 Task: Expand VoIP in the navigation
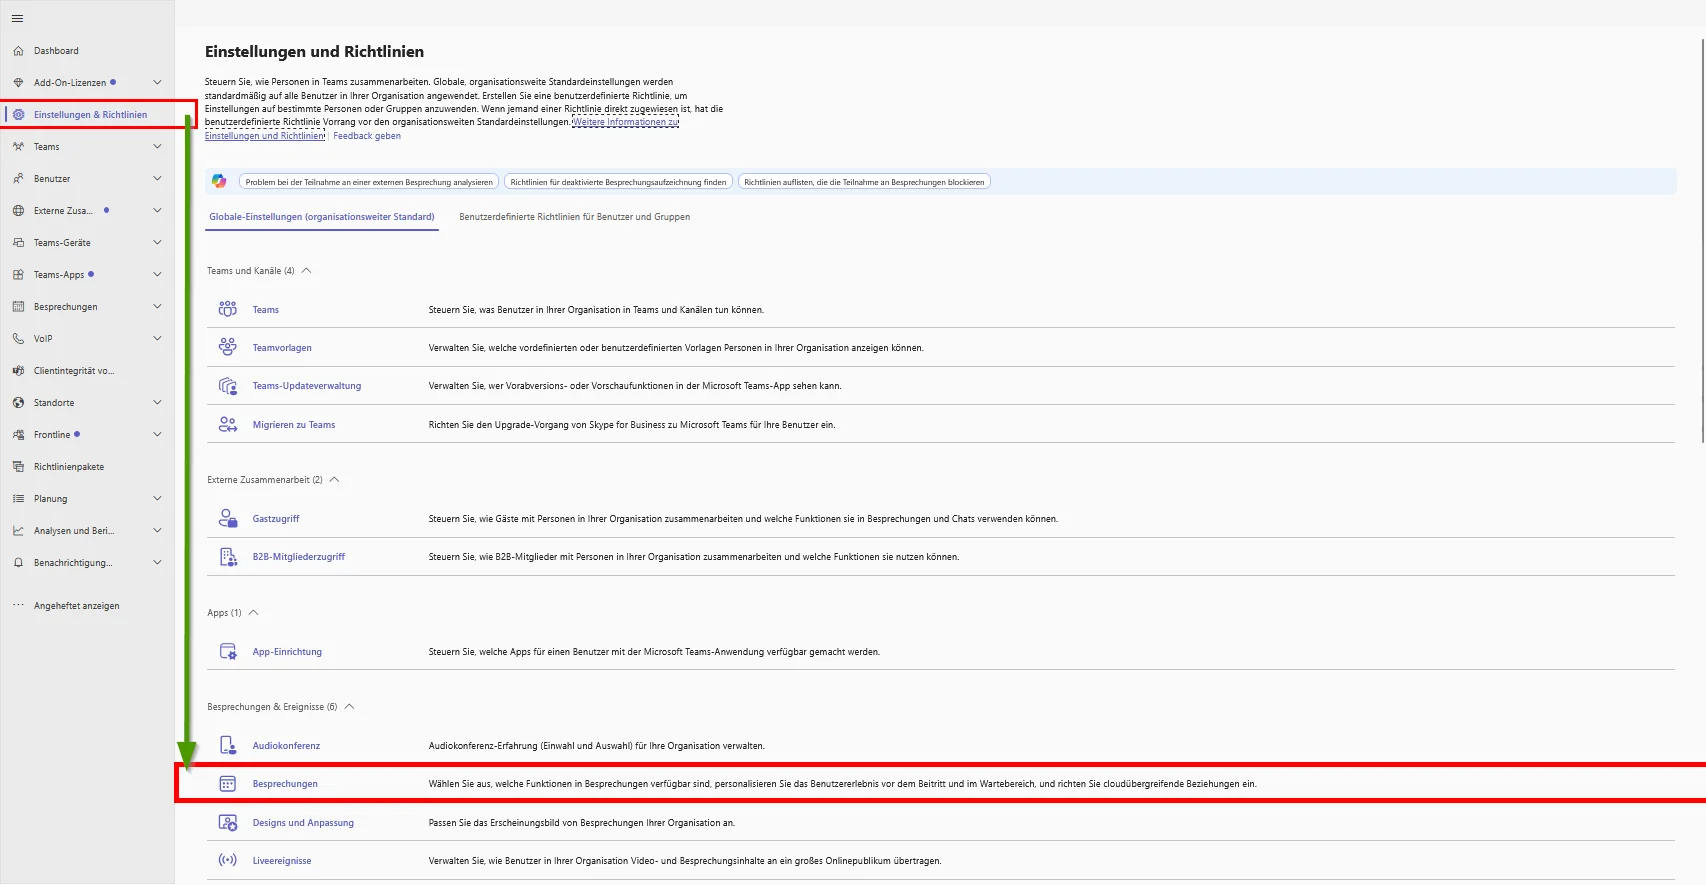coord(157,338)
